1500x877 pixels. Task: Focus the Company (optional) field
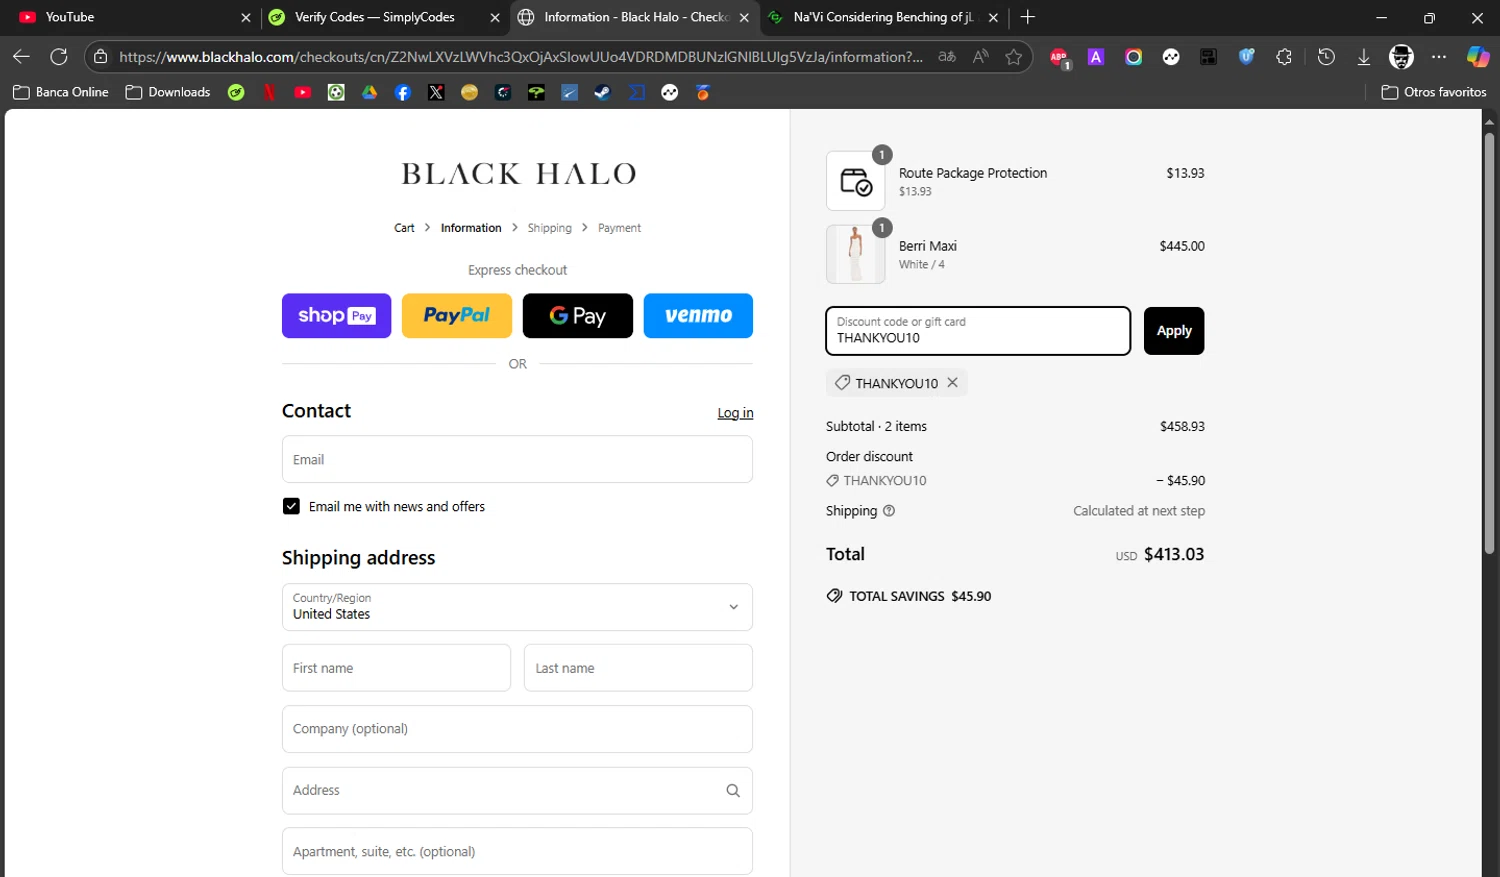[x=517, y=729]
